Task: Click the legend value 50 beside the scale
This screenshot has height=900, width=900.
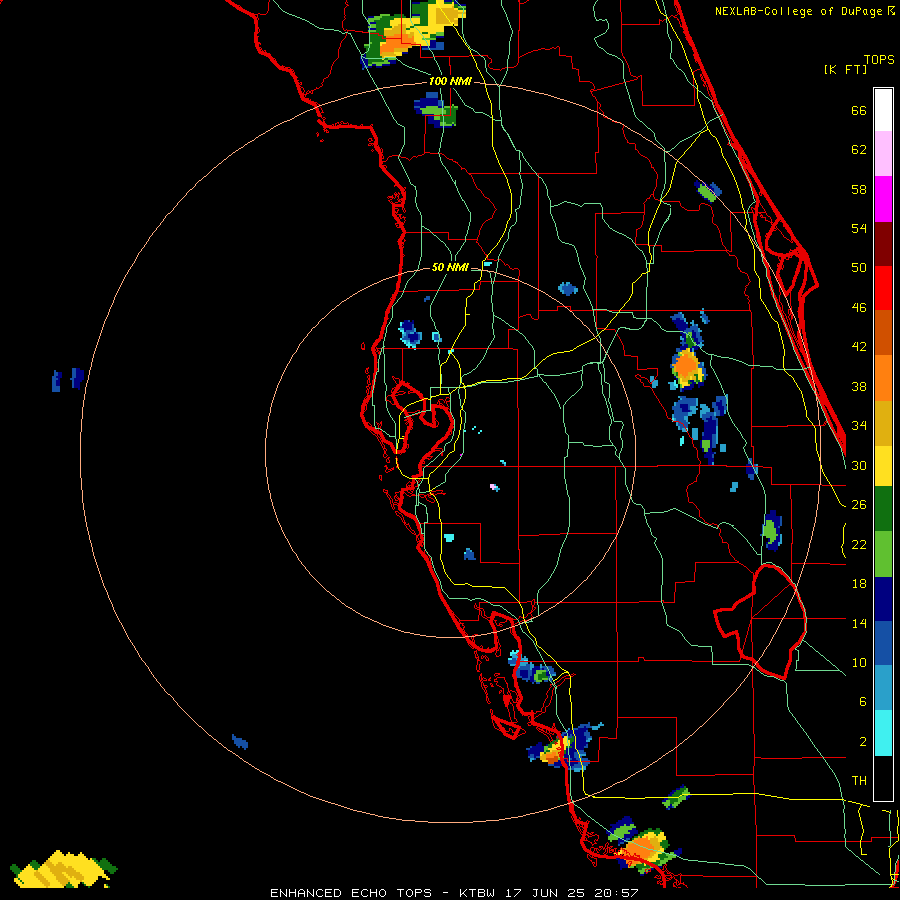Action: click(x=859, y=268)
